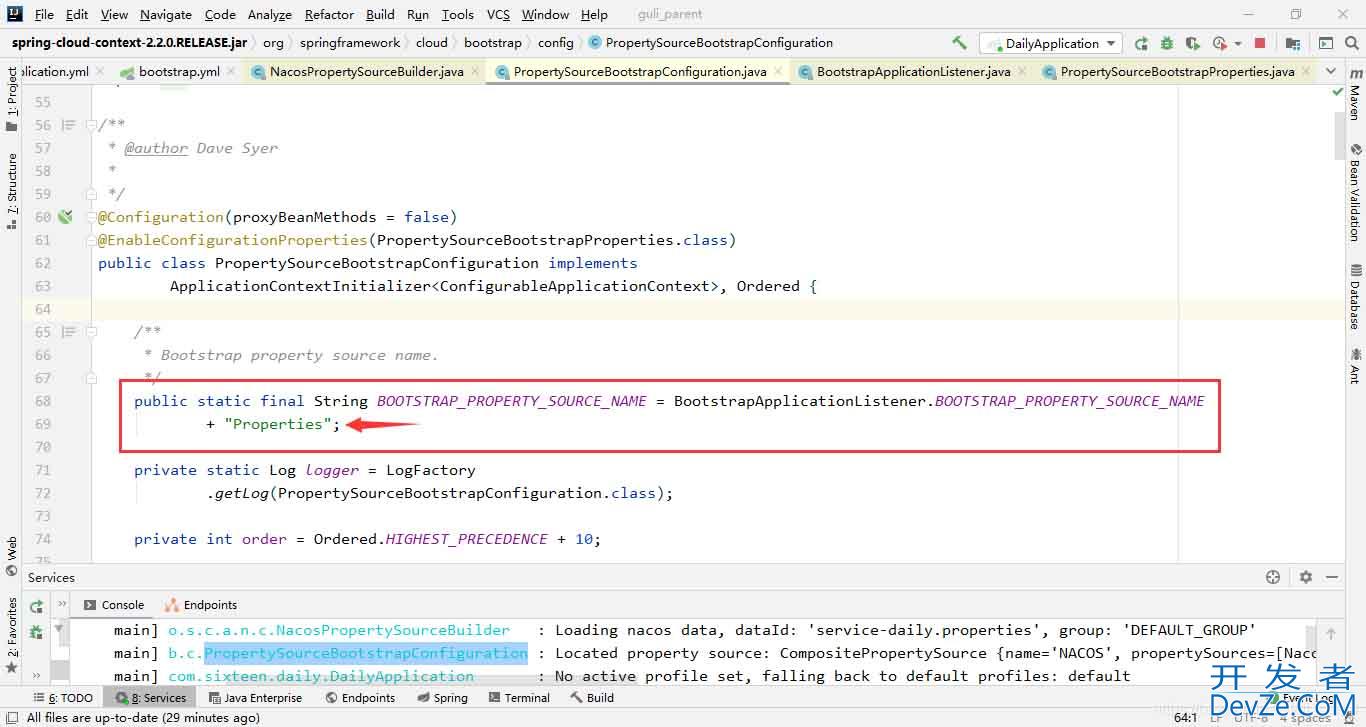Open the Java Enterprise tool window
This screenshot has width=1366, height=727.
tap(254, 698)
